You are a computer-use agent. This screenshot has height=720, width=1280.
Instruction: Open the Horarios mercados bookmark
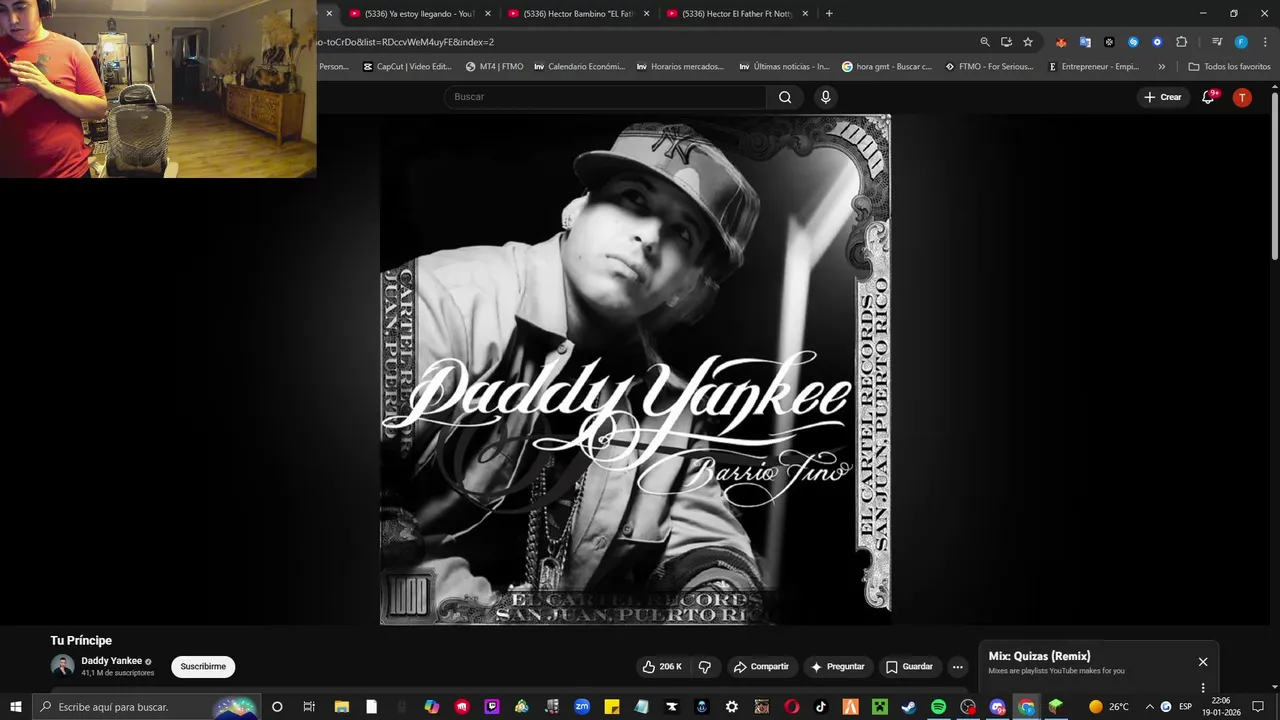(680, 67)
